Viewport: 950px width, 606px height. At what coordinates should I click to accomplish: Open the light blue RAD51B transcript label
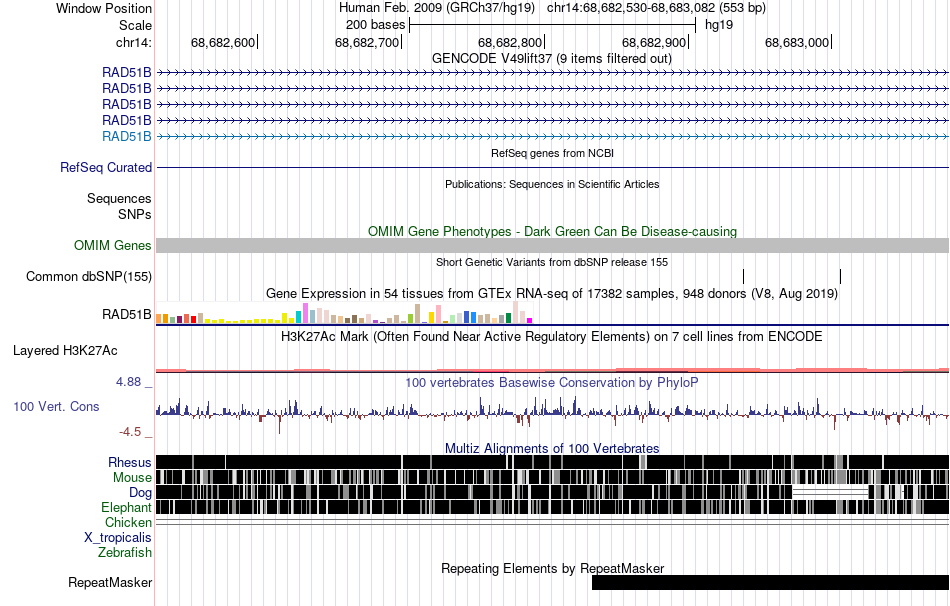pos(127,136)
